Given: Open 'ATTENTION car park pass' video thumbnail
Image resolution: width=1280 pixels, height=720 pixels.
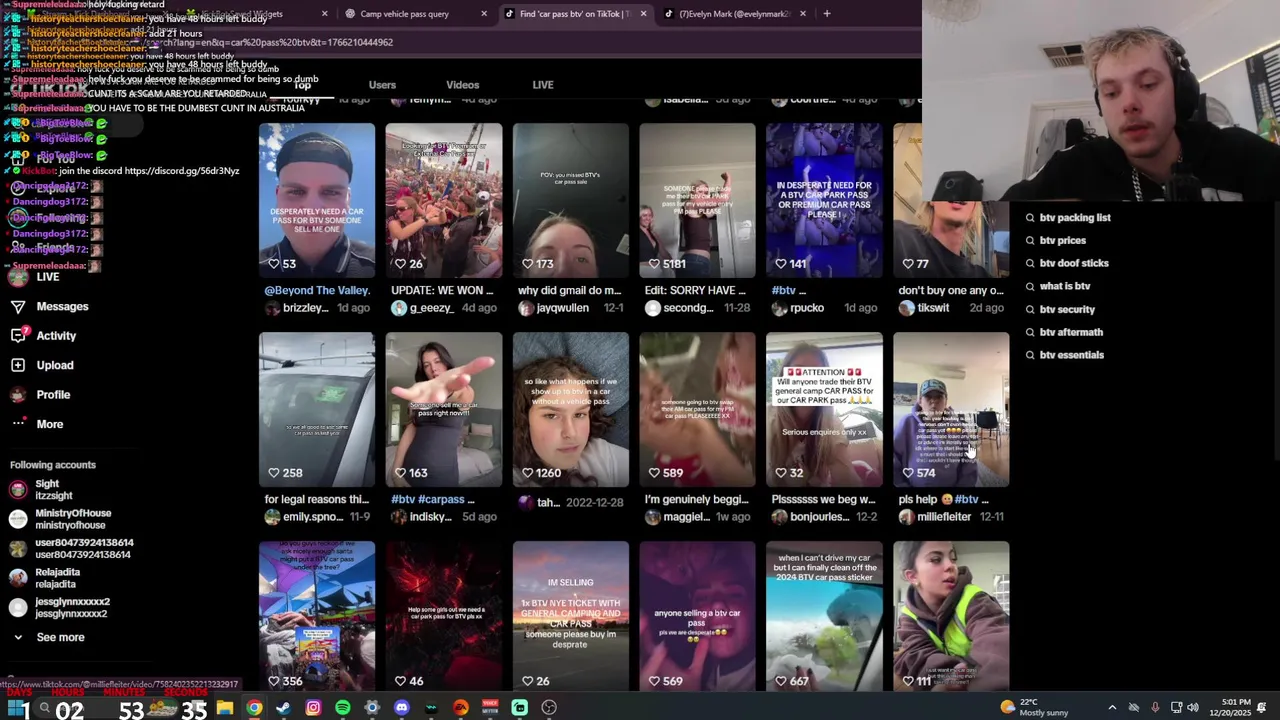Looking at the screenshot, I should [824, 409].
